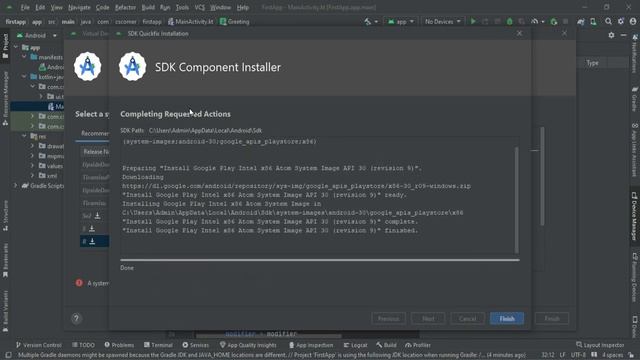Open the Tools menu
The height and width of the screenshot is (360, 640).
[182, 7]
